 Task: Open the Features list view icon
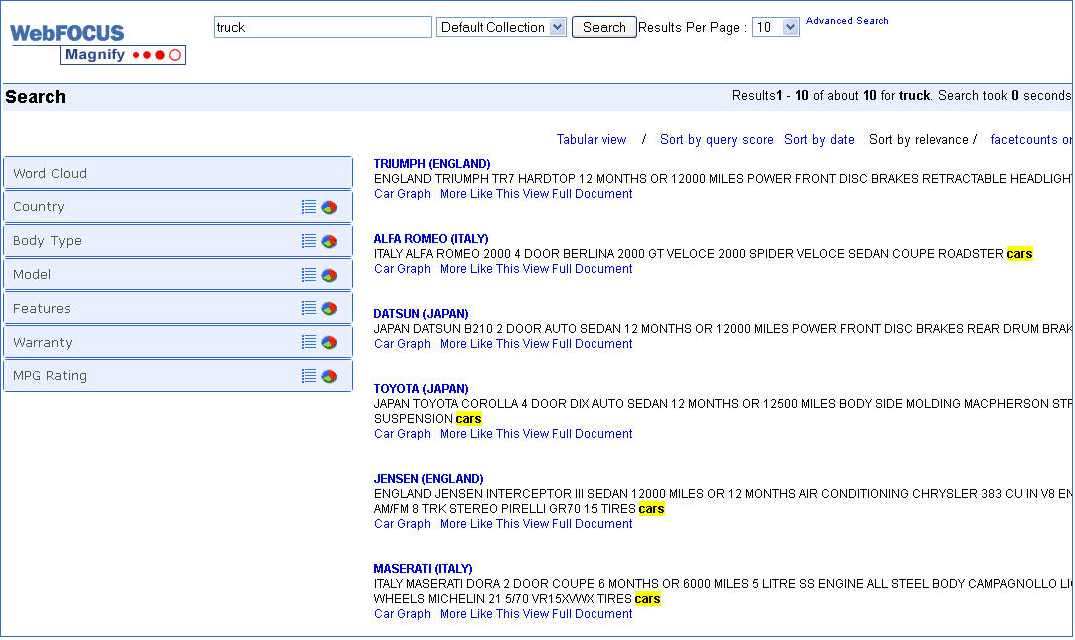tap(309, 308)
